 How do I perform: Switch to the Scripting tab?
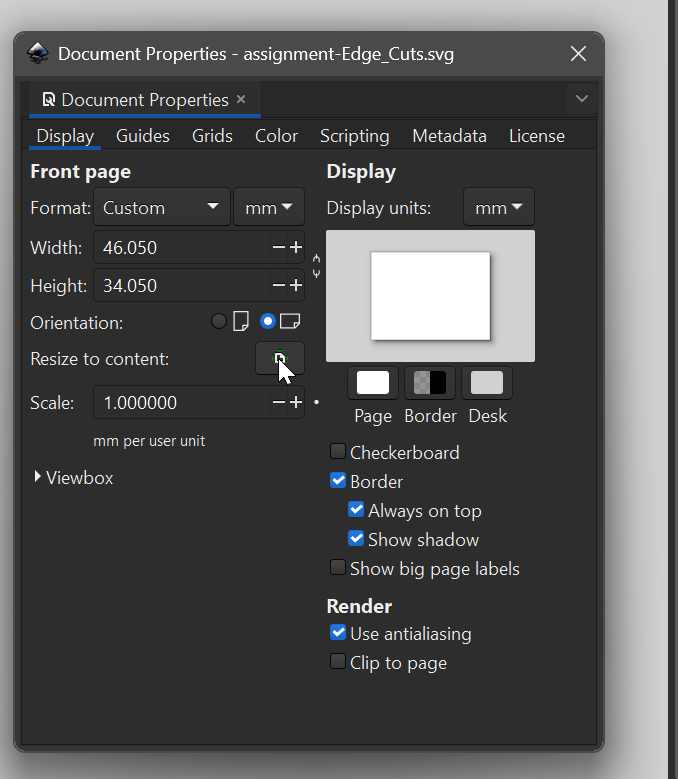coord(355,136)
